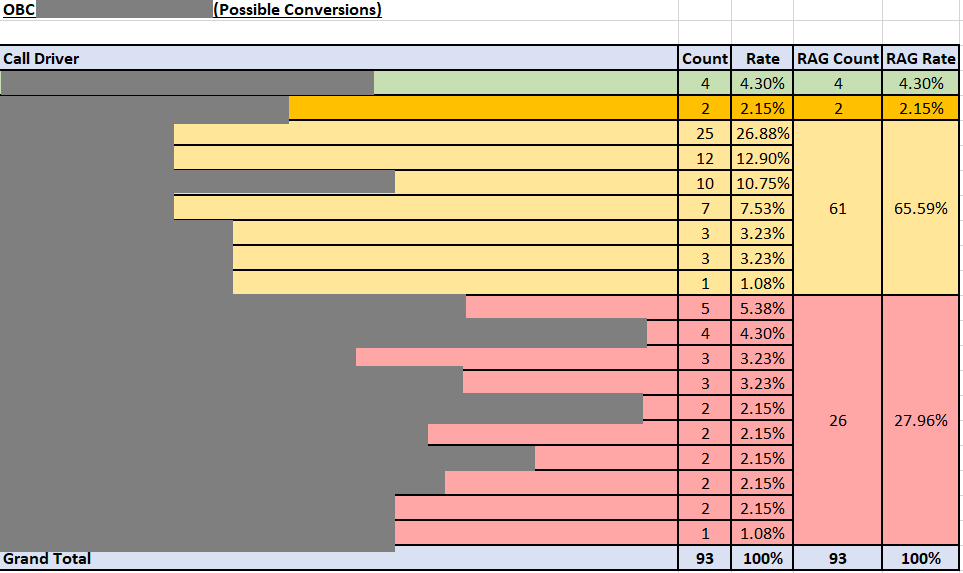Screen dimensions: 963x573
Task: Select the green row's RAG Rate 4.30% cell
Action: (921, 83)
